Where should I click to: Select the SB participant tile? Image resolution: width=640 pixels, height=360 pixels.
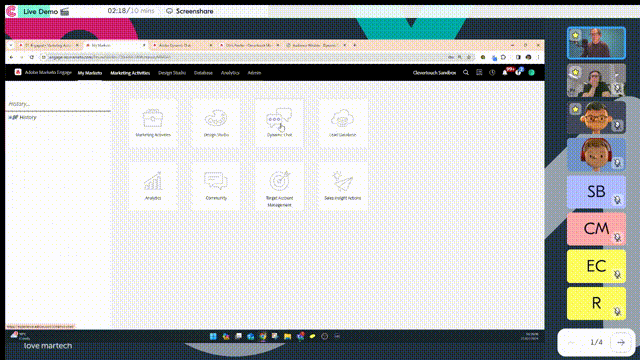(x=596, y=192)
